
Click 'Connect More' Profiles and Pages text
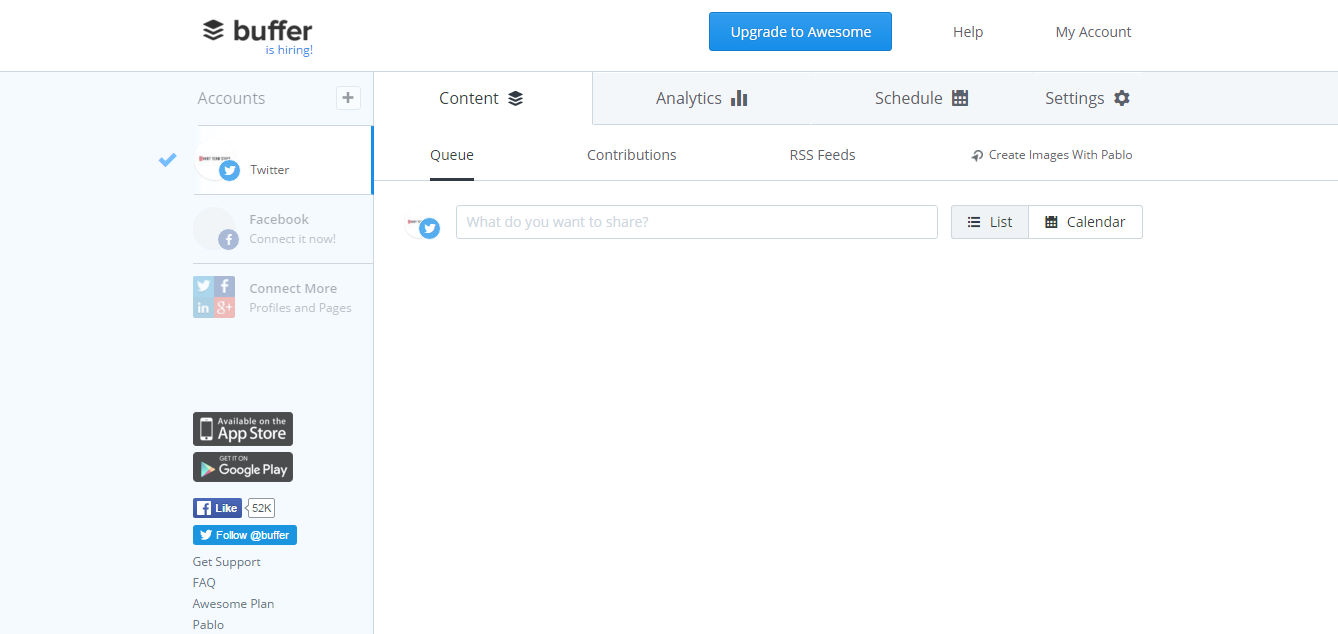tap(300, 298)
